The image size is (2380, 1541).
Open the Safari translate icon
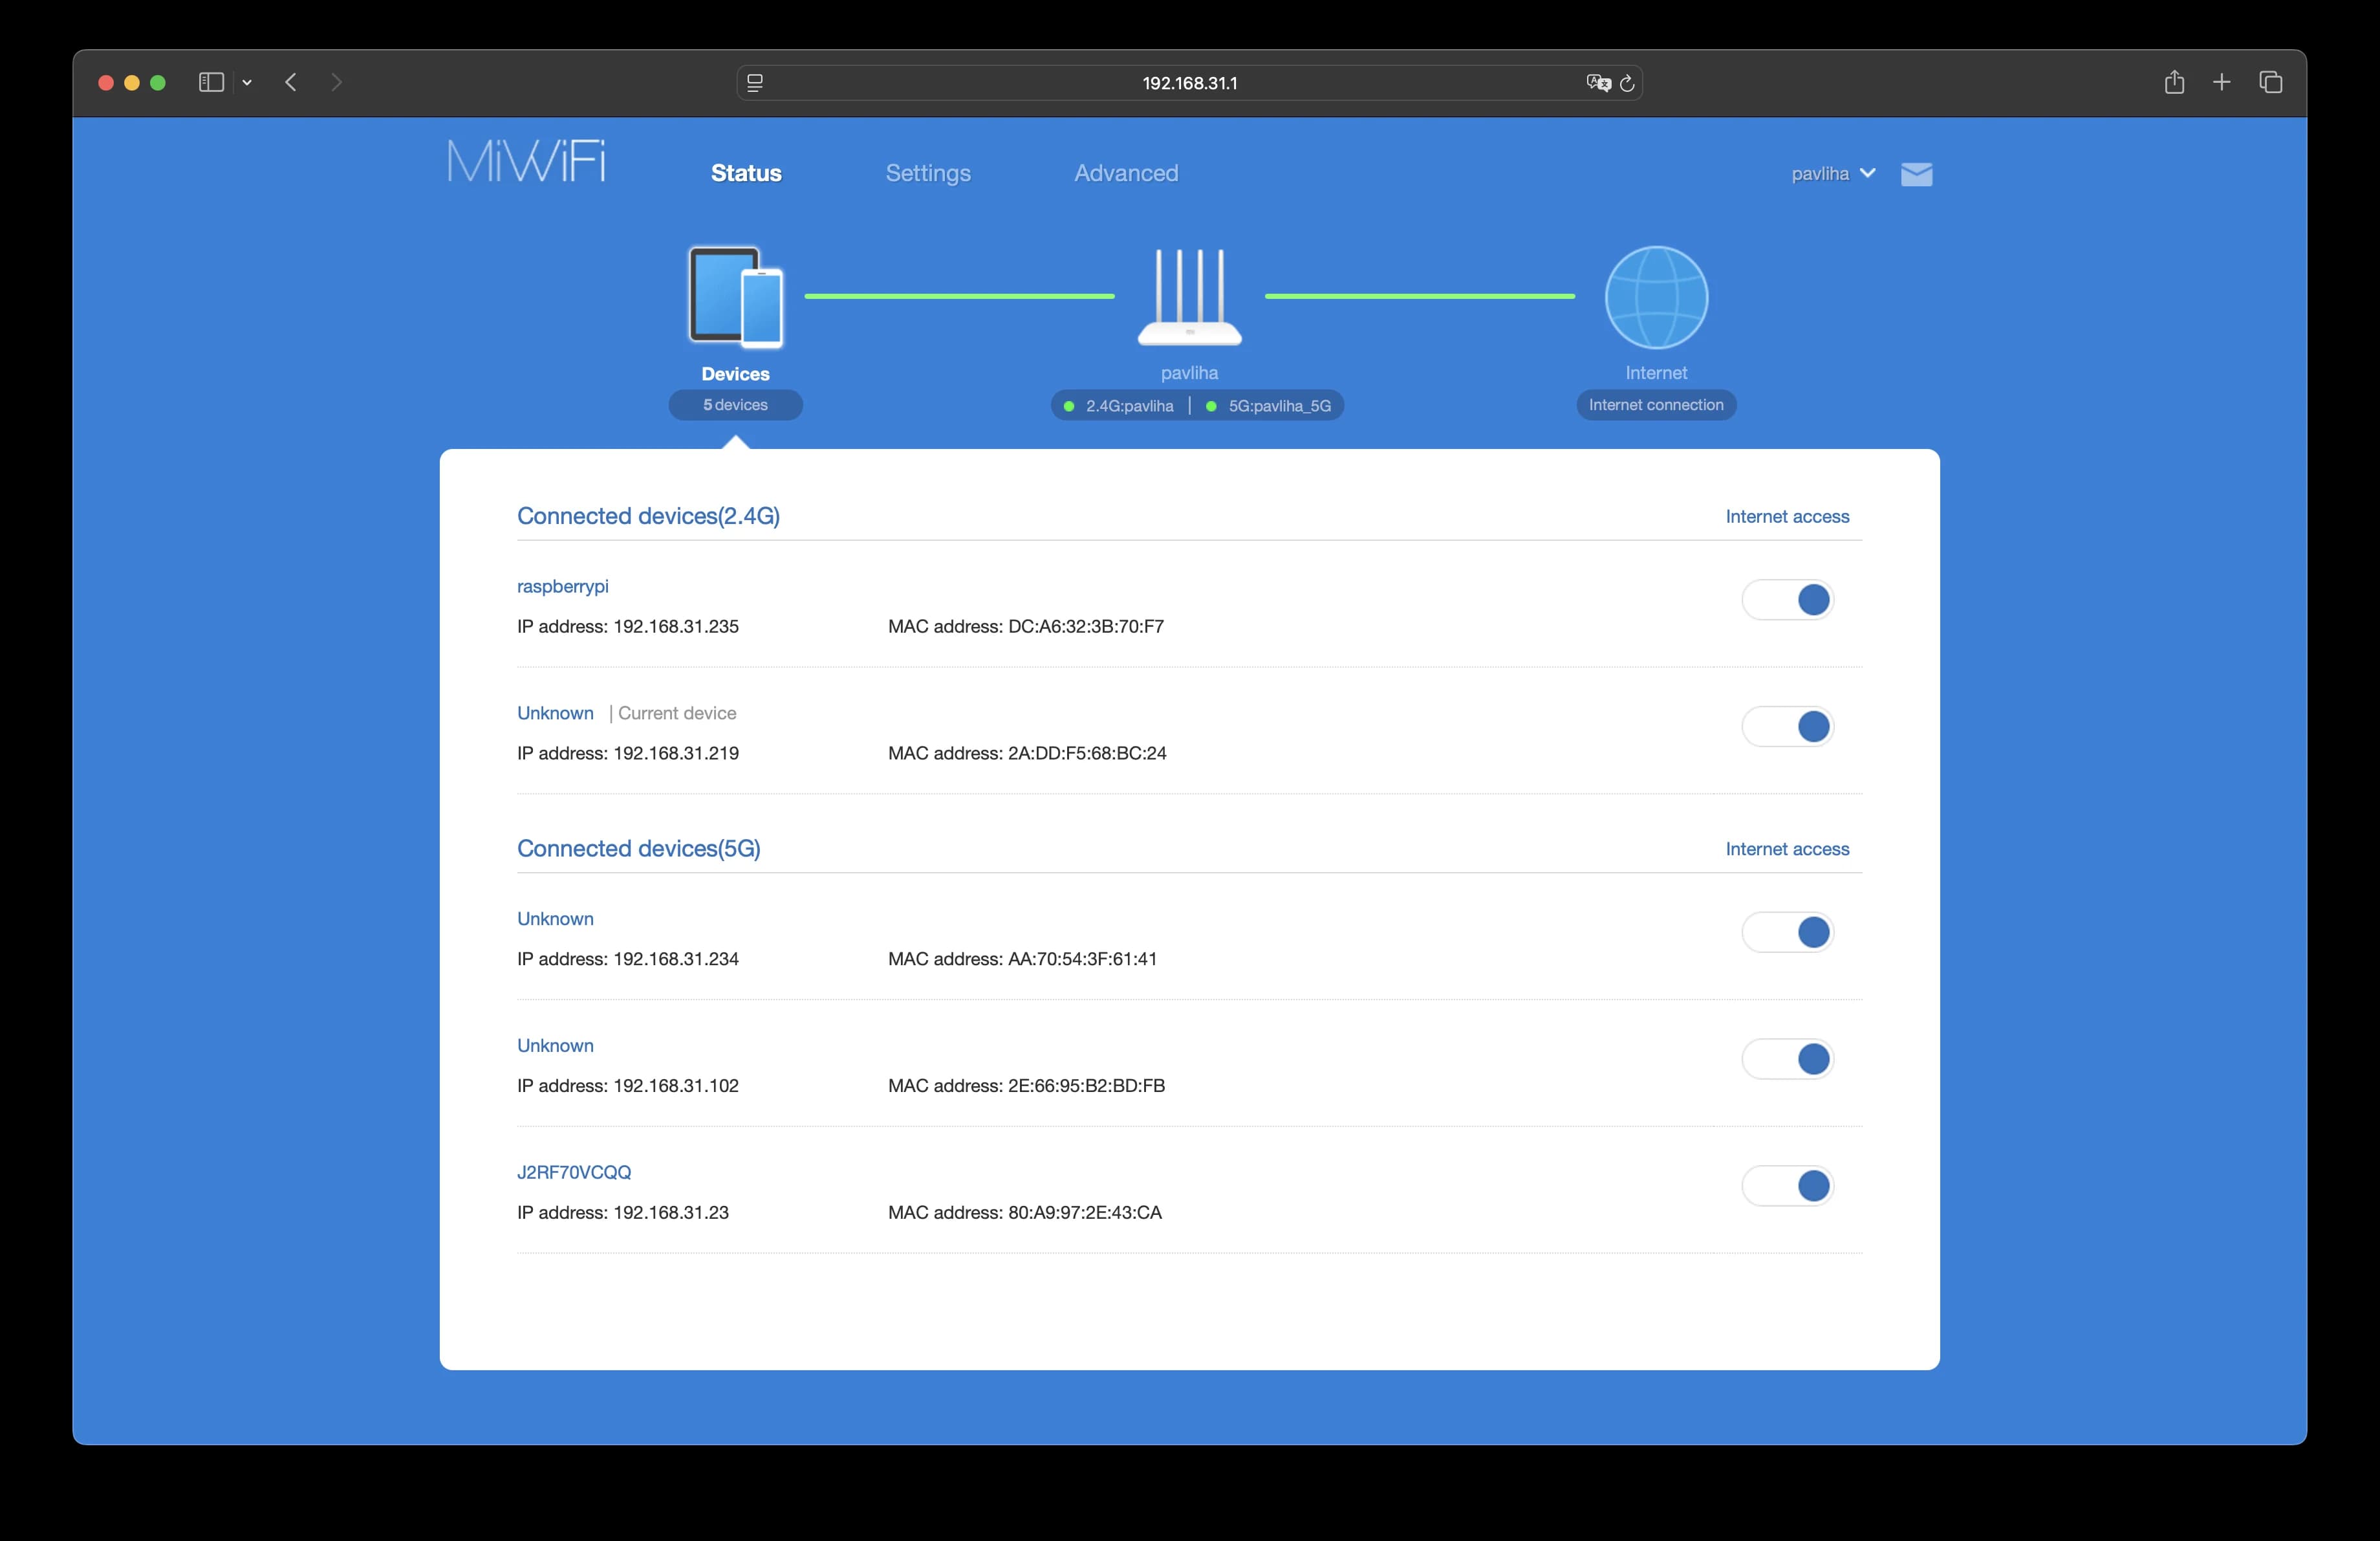coord(1598,83)
